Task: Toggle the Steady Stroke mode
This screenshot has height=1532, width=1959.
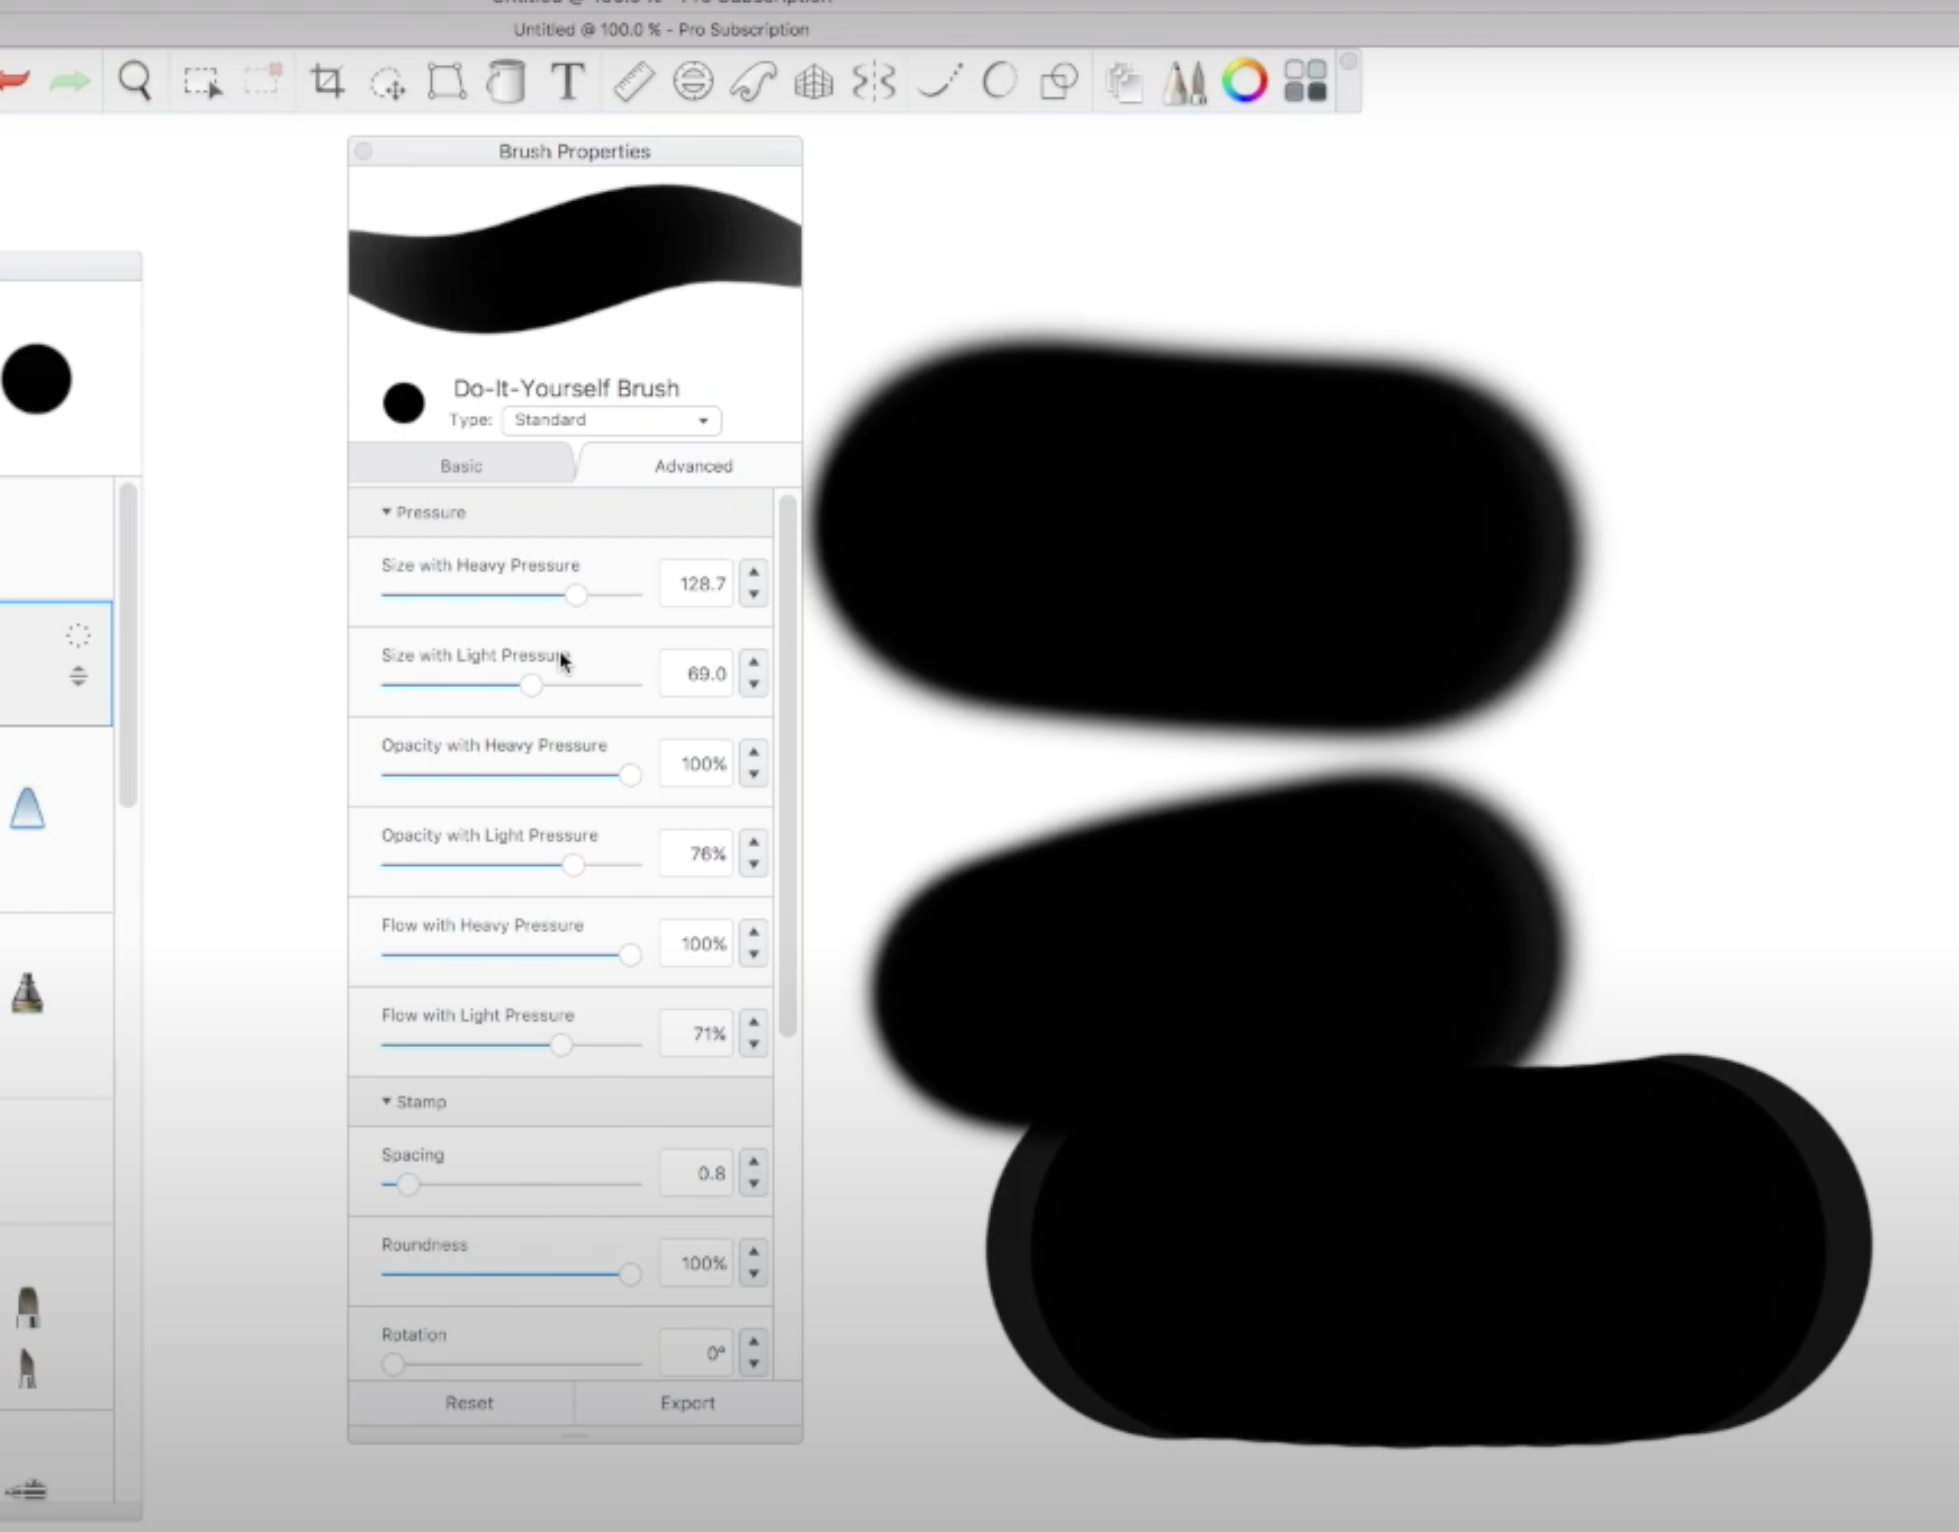Action: pos(940,81)
